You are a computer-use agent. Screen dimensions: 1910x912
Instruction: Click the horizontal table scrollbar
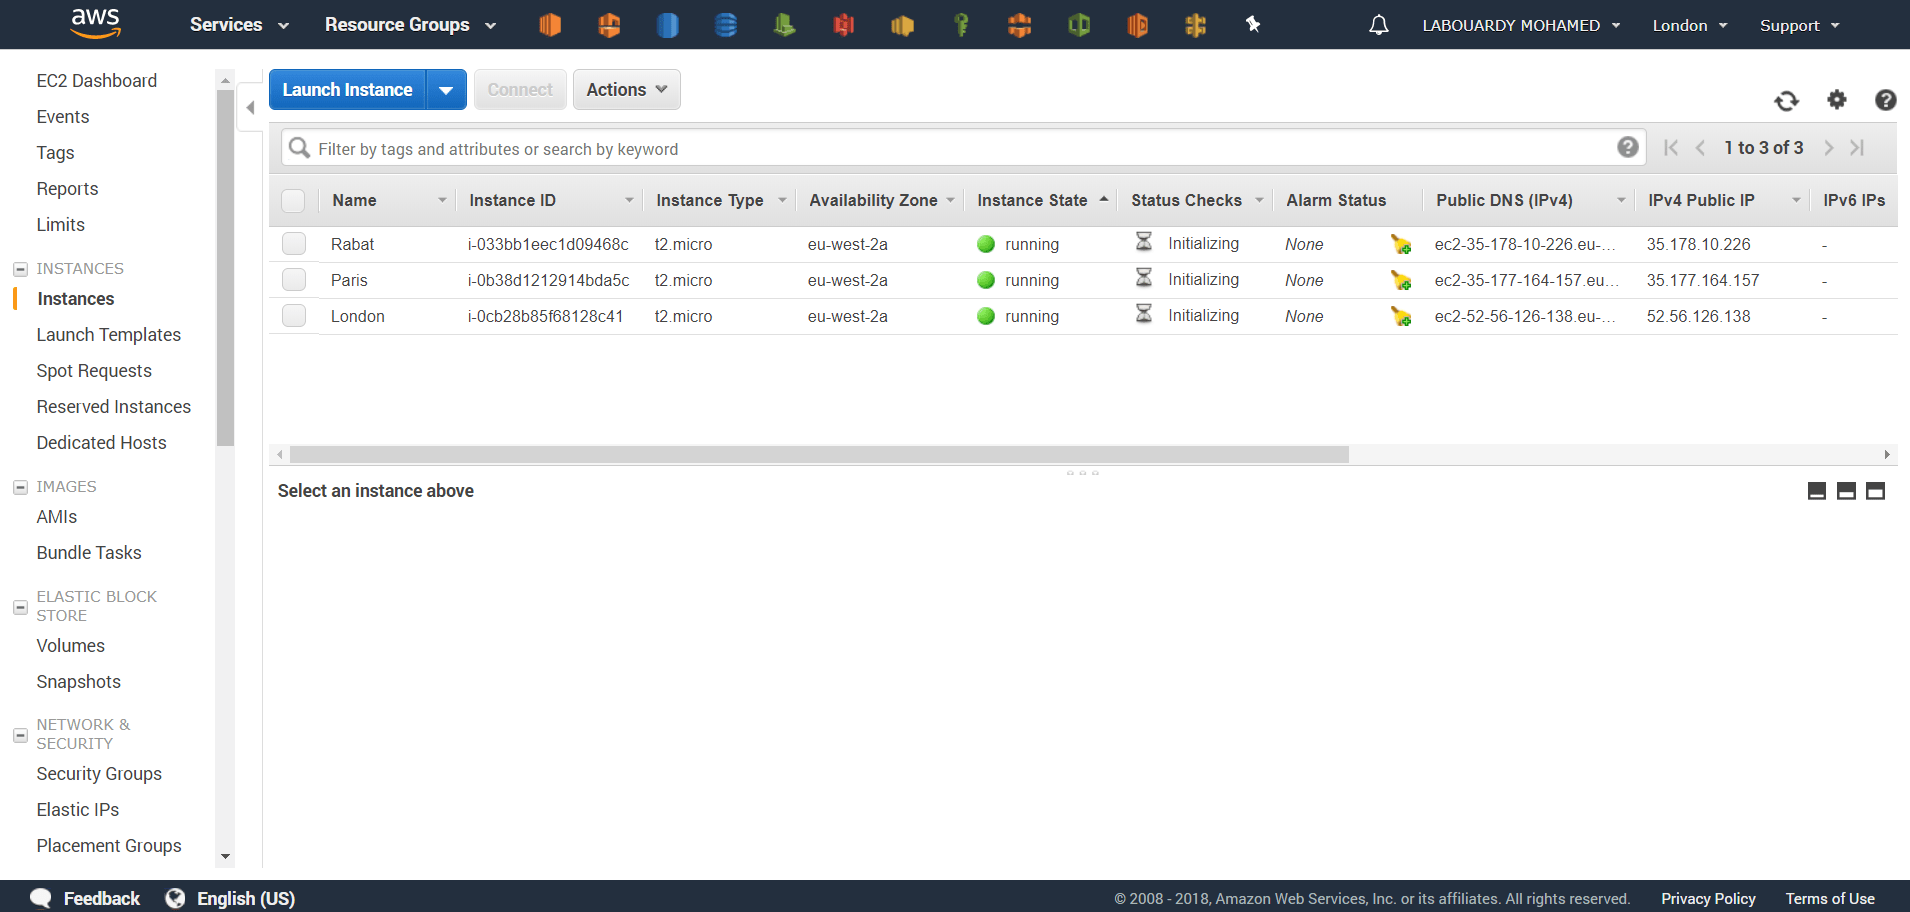(819, 455)
